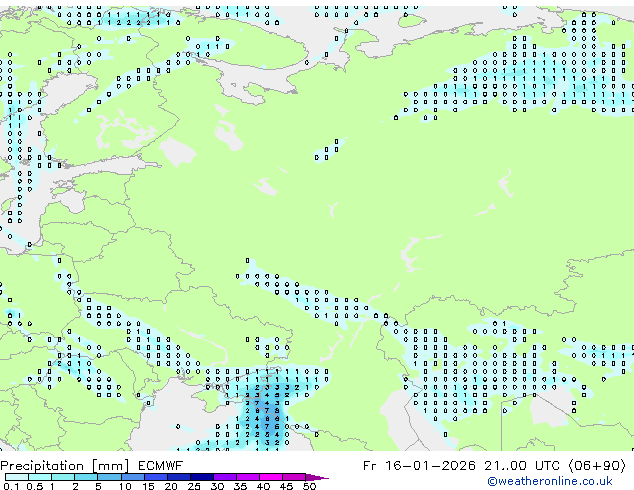Pick the 40–45 mm magenta legend box
This screenshot has height=490, width=634.
271,477
